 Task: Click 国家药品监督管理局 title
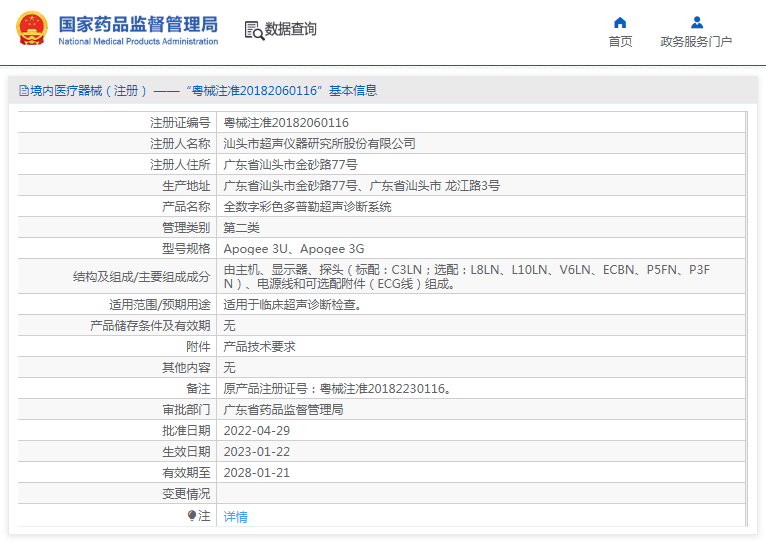pos(138,24)
